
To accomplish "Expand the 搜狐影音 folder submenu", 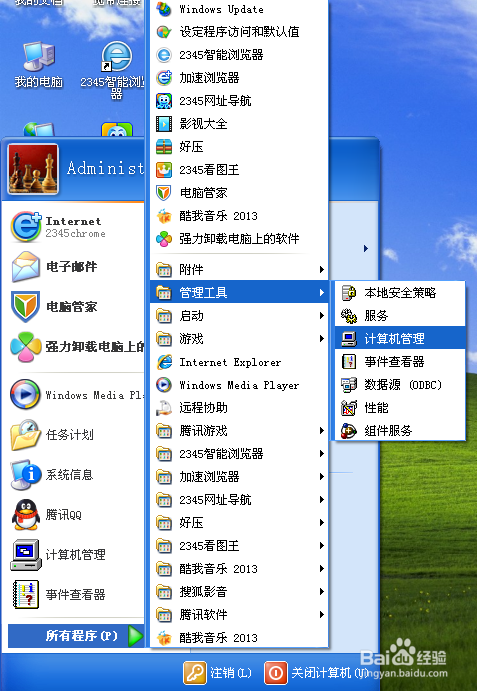I will coord(239,591).
